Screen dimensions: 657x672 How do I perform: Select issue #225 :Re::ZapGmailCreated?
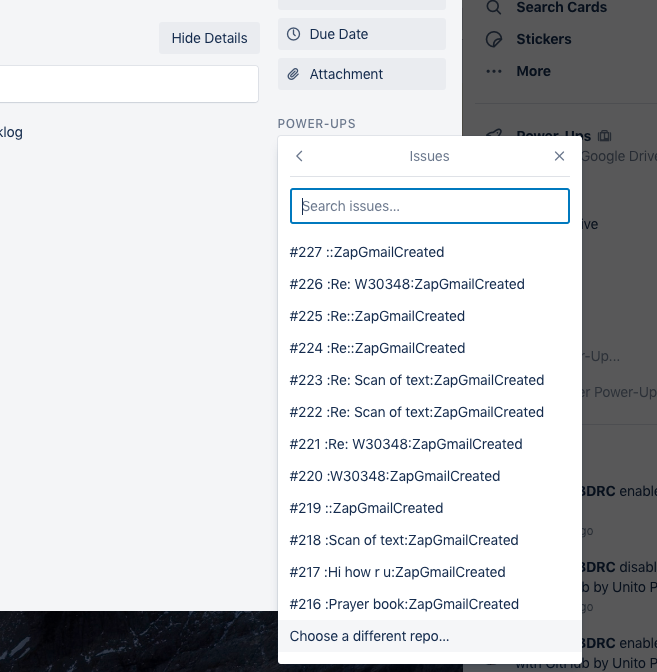click(x=430, y=316)
